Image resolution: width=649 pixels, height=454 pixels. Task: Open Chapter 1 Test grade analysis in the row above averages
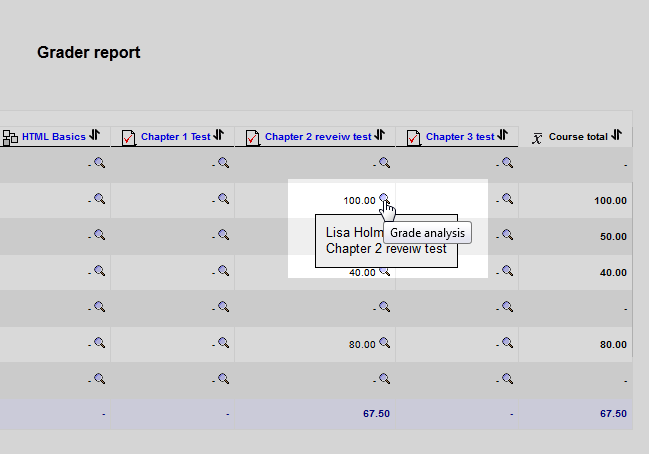point(224,379)
